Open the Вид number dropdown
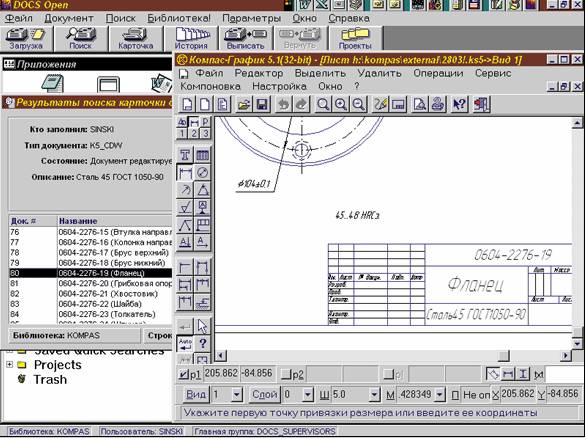Image resolution: width=585 pixels, height=438 pixels. [237, 394]
